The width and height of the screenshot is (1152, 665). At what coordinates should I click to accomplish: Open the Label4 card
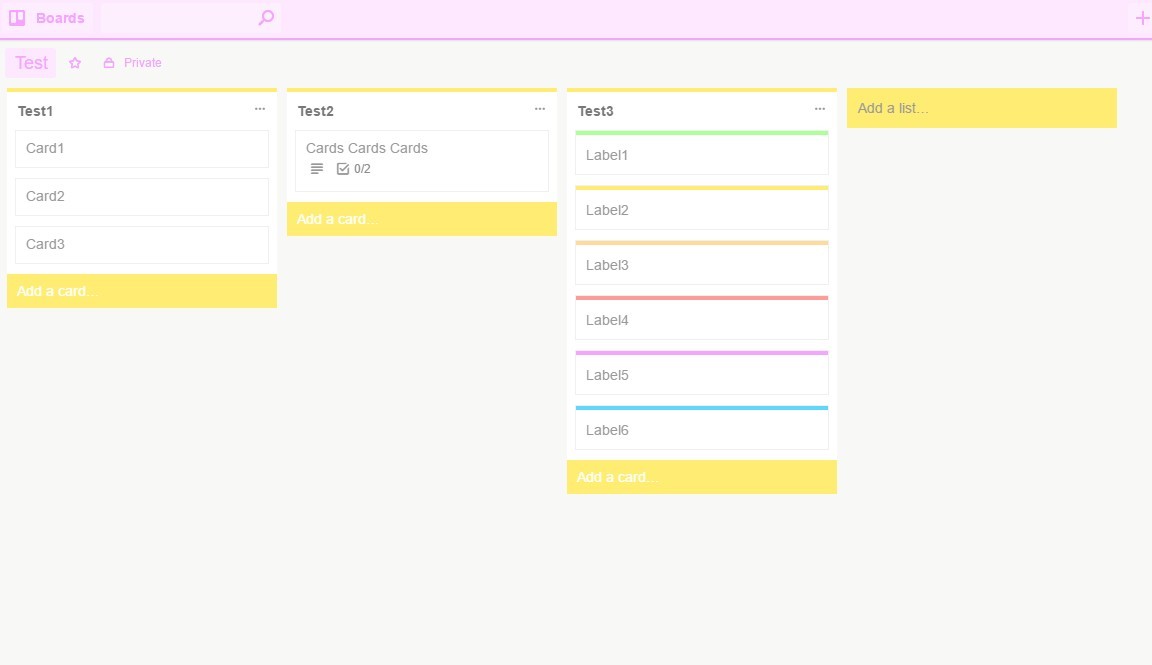point(702,318)
